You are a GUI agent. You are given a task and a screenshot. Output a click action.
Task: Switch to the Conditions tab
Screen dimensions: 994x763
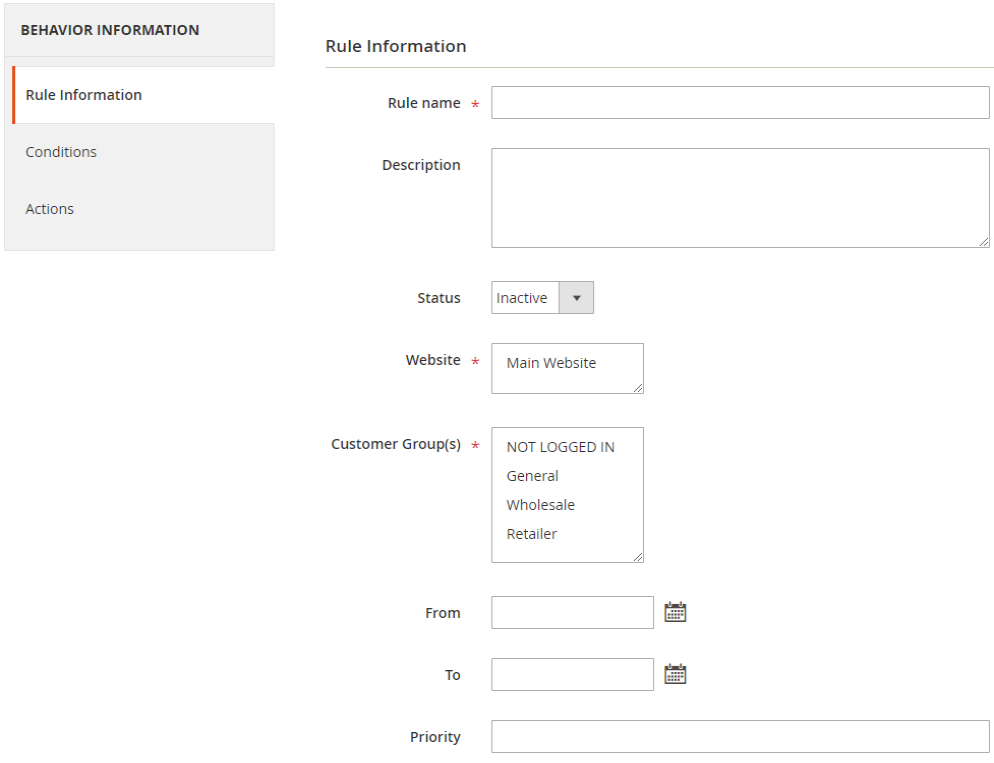point(61,152)
